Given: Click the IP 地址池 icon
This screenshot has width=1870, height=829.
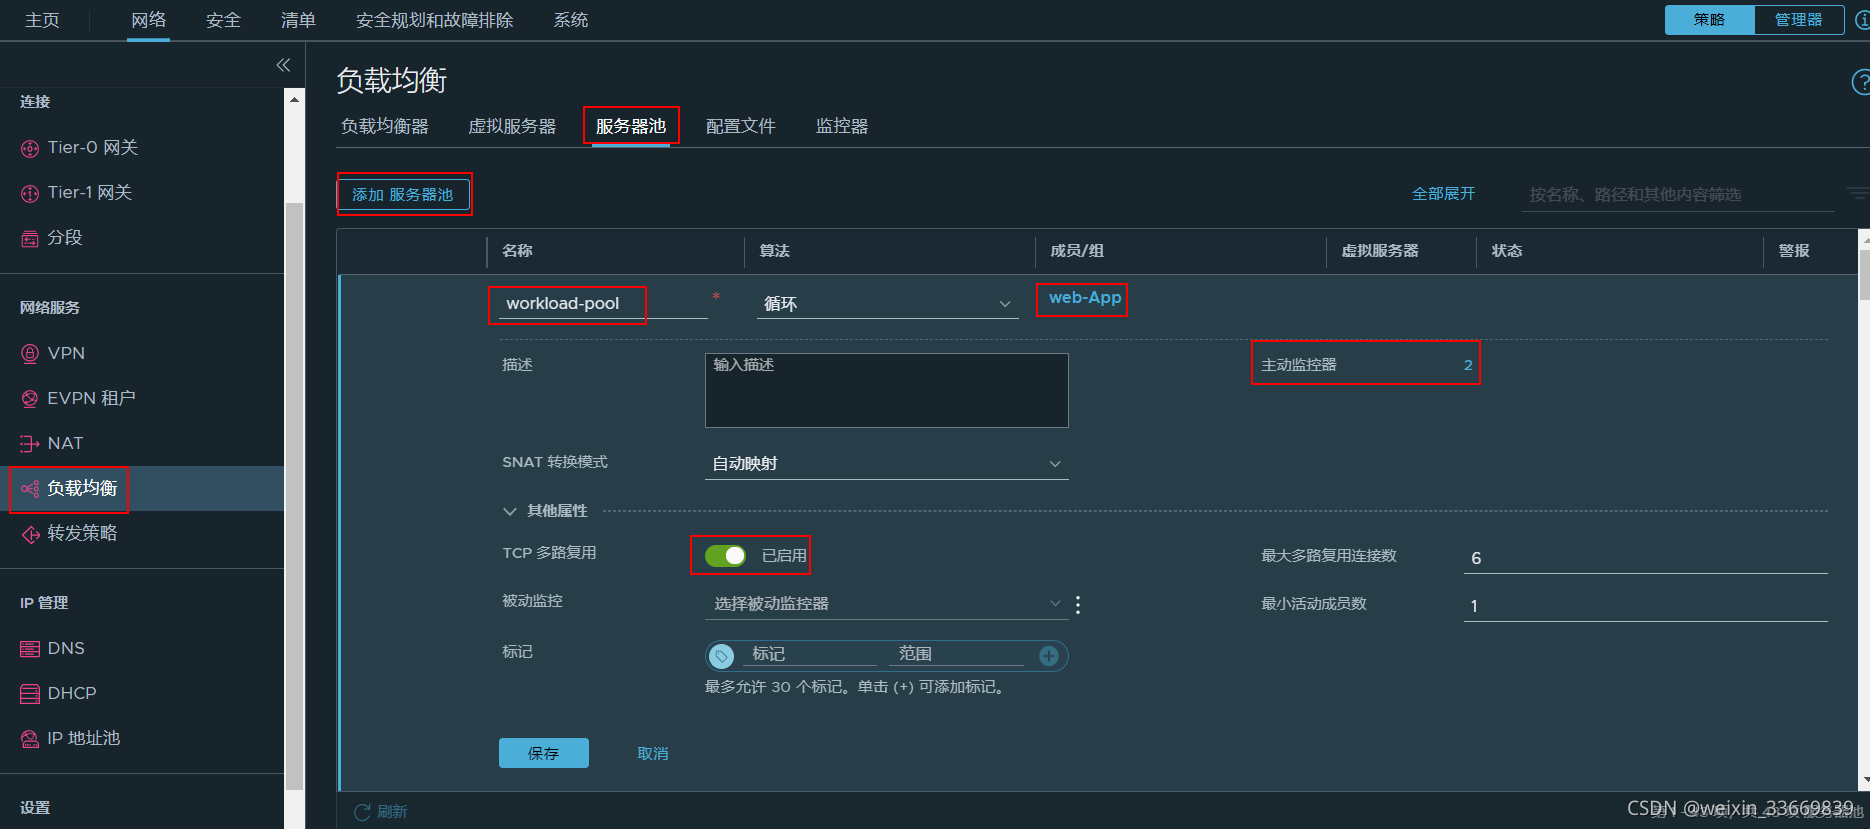Looking at the screenshot, I should click(x=30, y=739).
